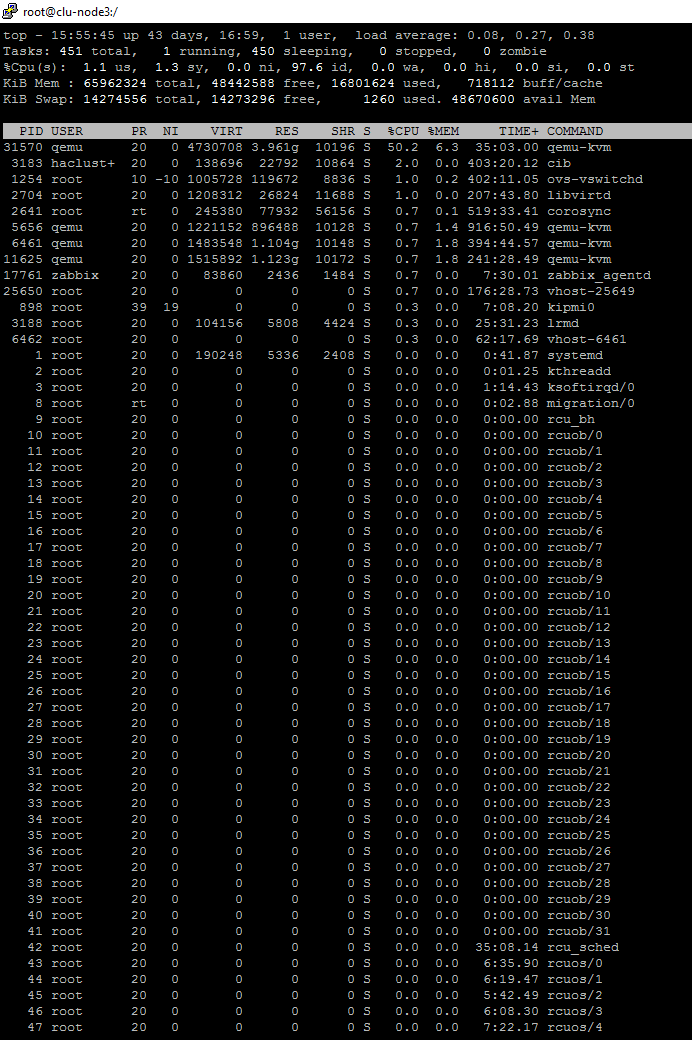
Task: Click the COMMAND column header
Action: point(575,131)
